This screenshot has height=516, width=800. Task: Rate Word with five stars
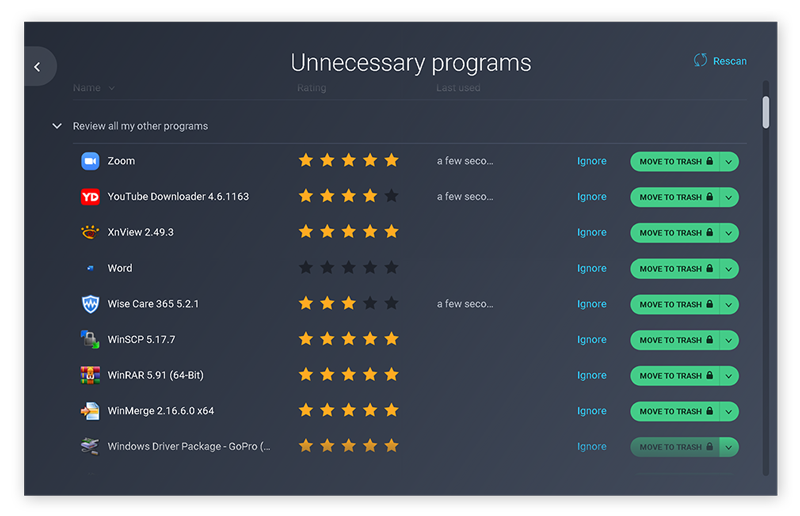391,268
